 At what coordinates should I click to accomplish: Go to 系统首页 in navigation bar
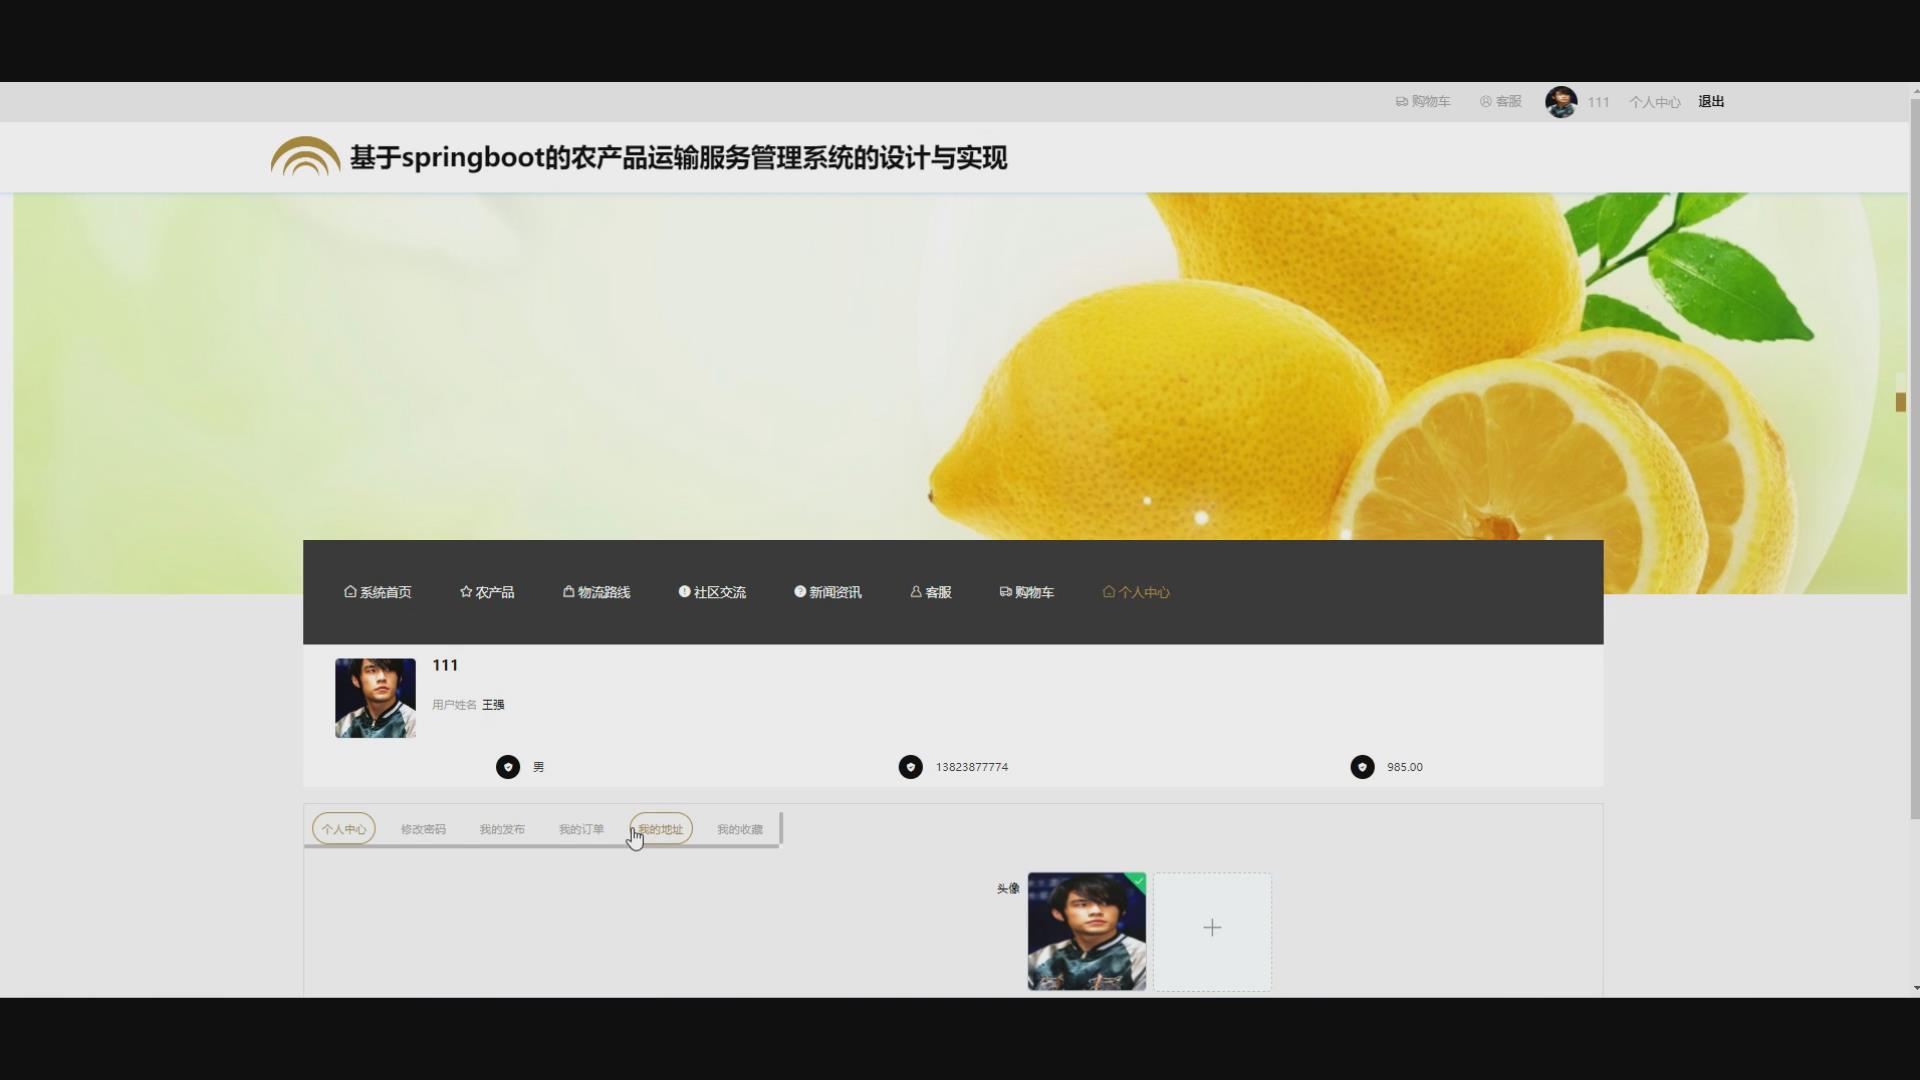[x=378, y=592]
